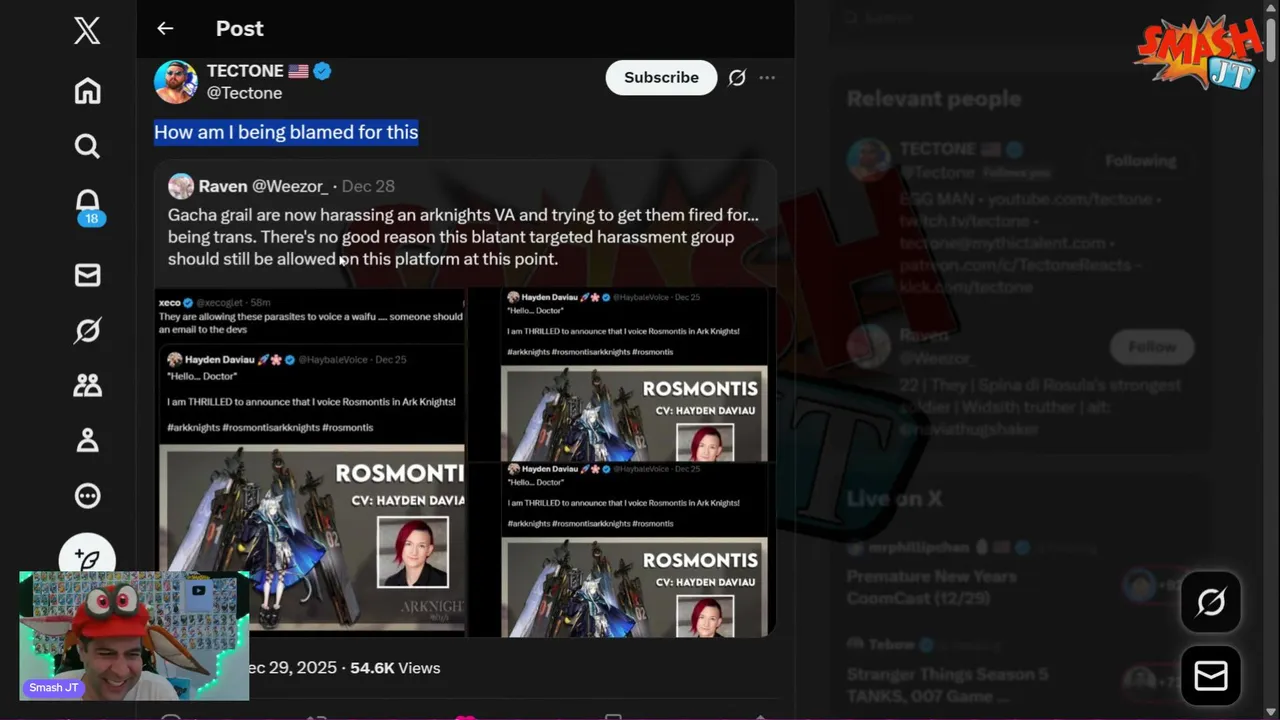
Task: Open Messages envelope in sidebar
Action: point(87,275)
